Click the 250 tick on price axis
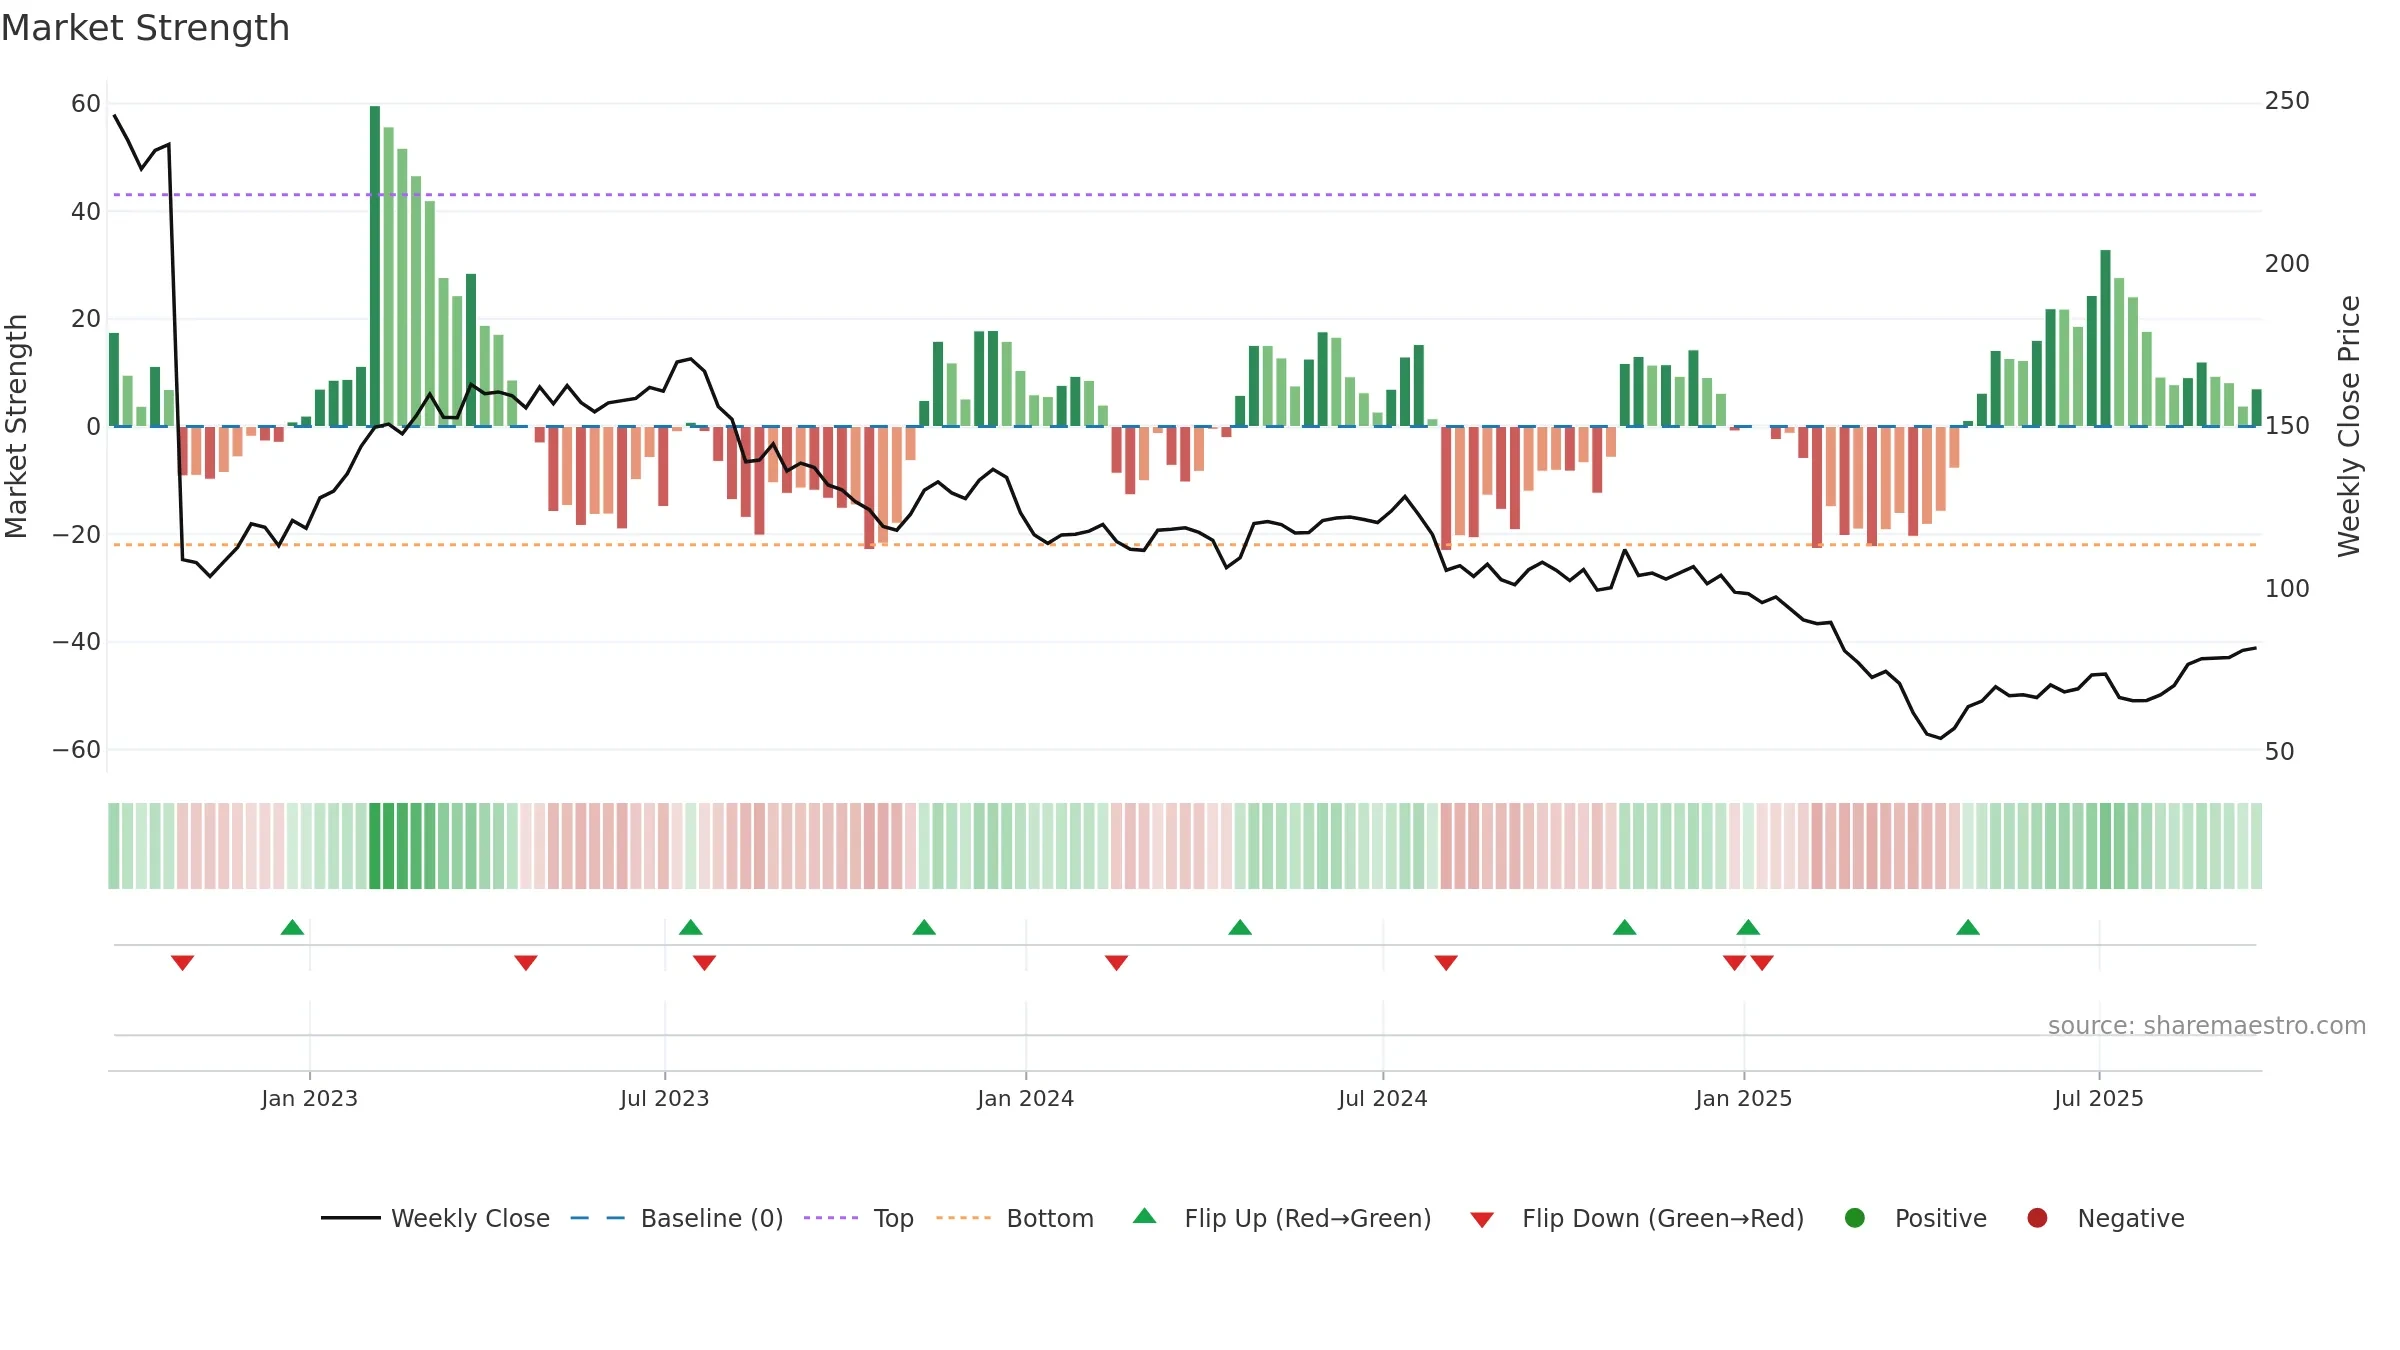 2287,101
